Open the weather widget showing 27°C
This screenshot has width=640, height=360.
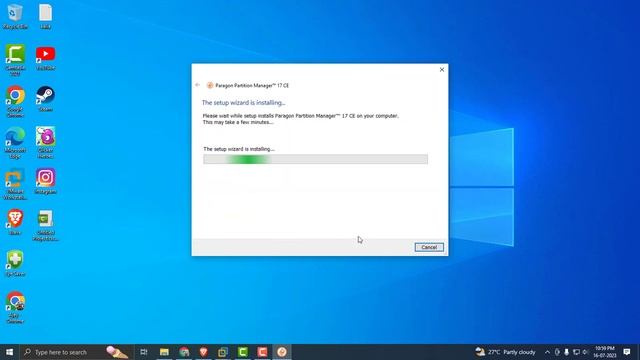505,352
